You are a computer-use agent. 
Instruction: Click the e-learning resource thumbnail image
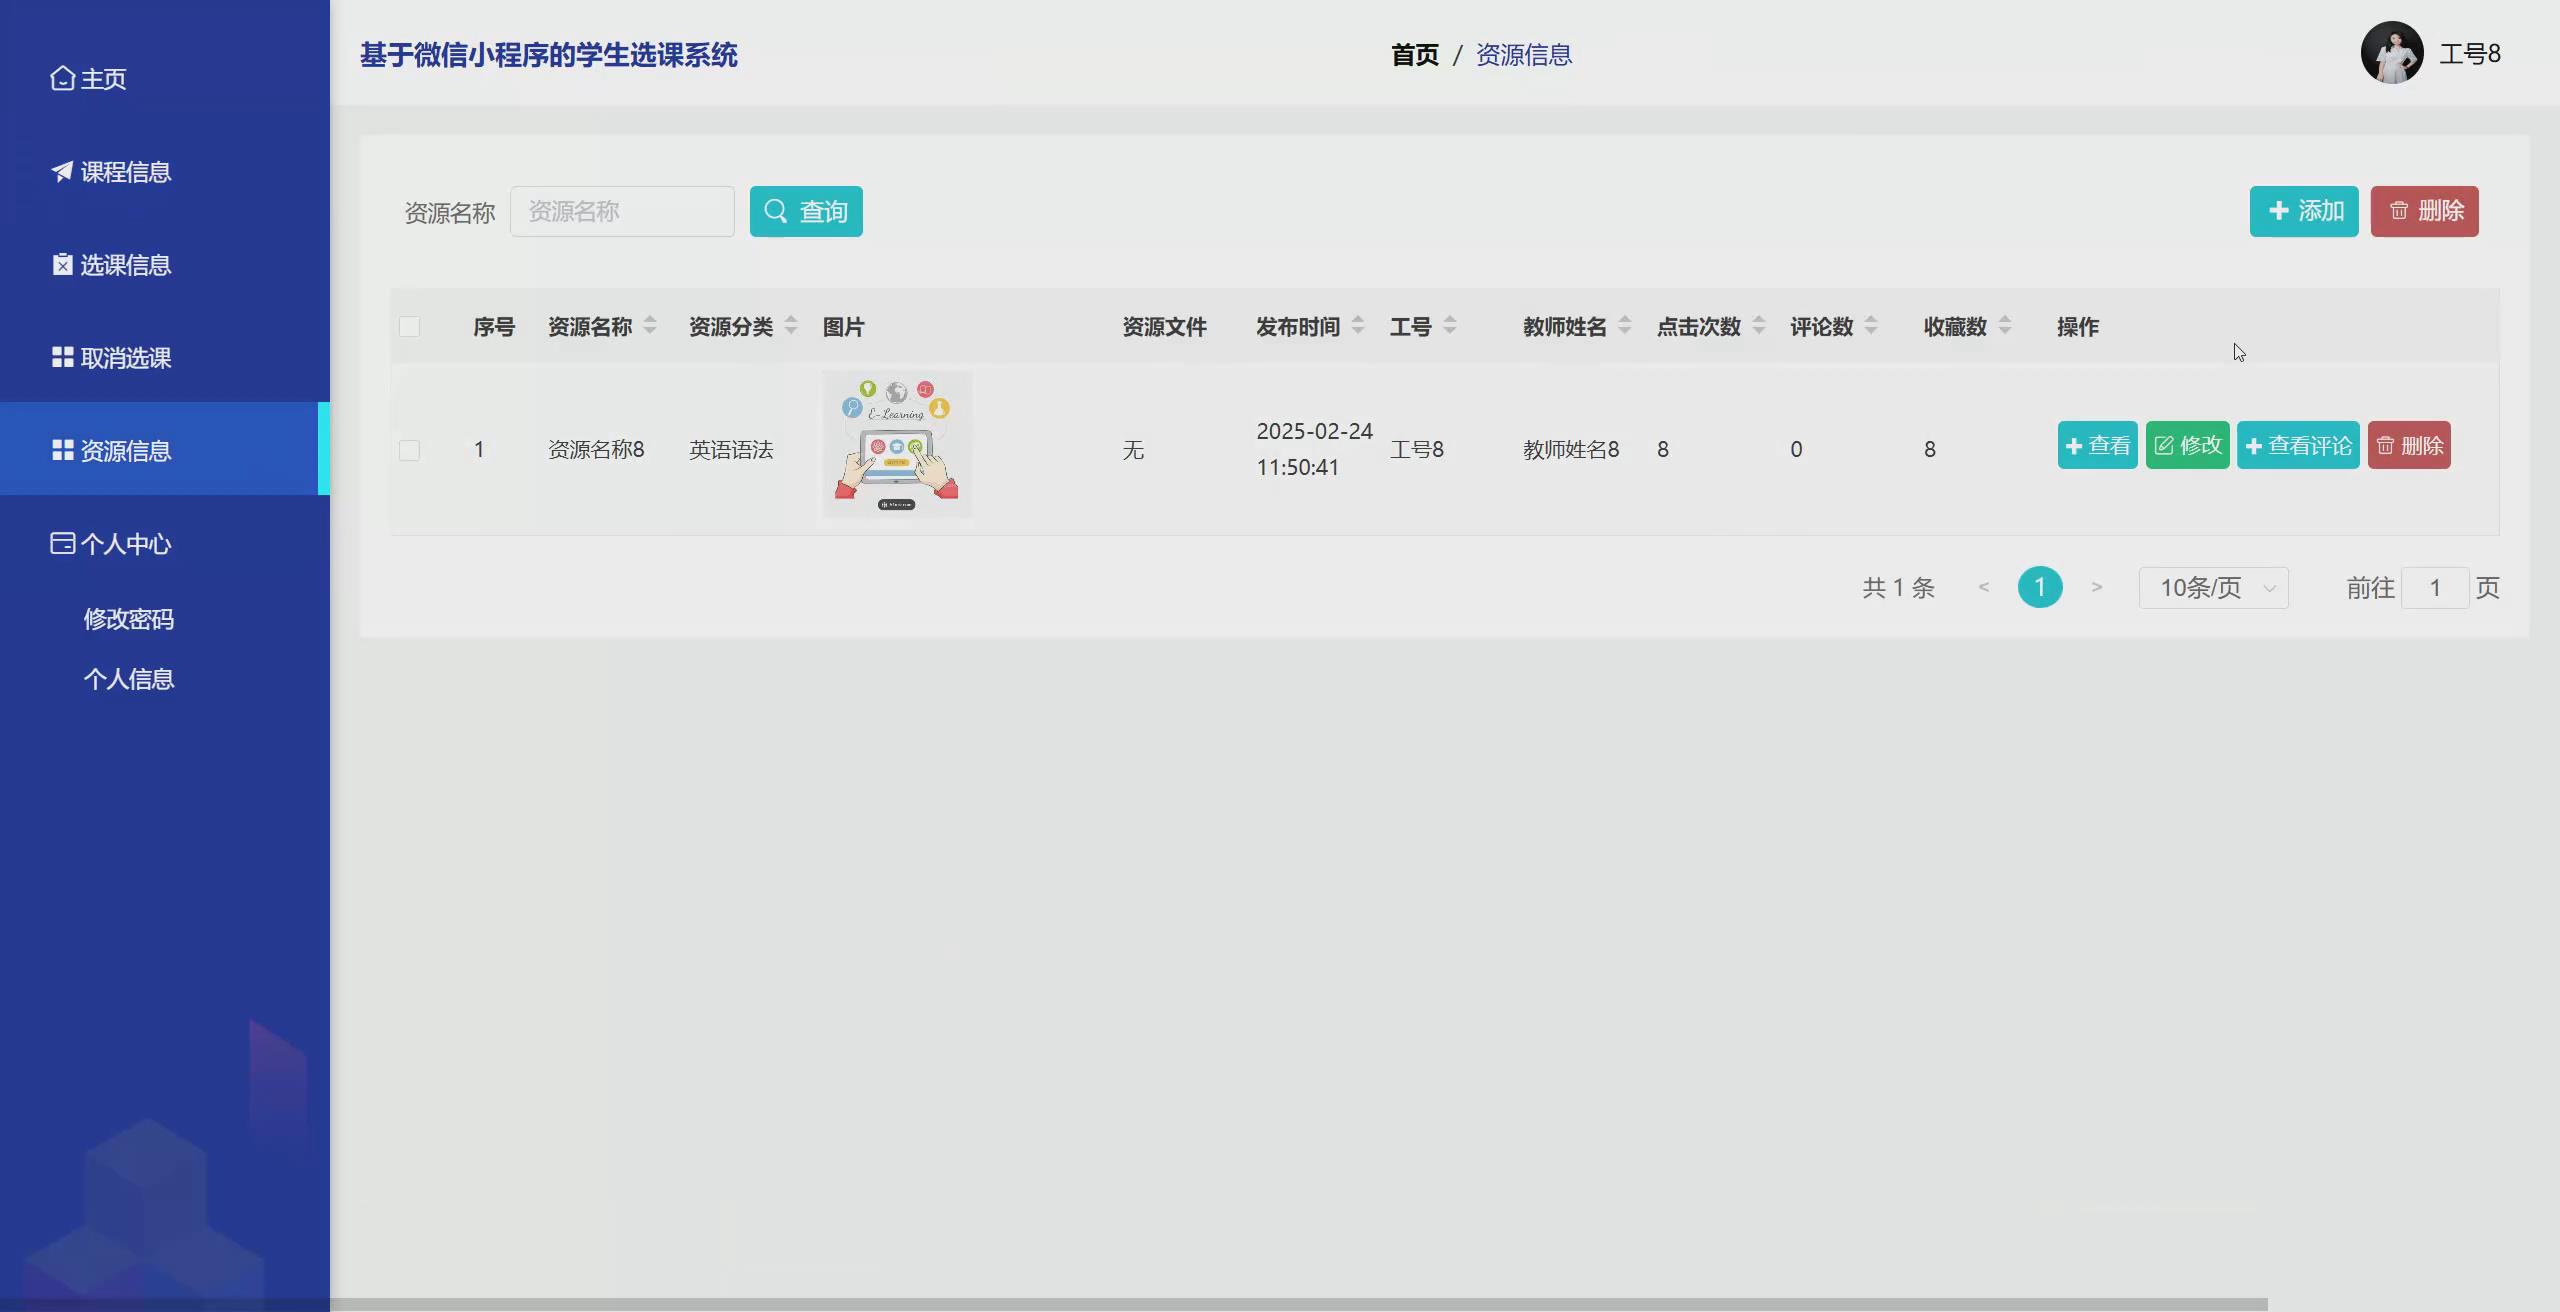(896, 446)
